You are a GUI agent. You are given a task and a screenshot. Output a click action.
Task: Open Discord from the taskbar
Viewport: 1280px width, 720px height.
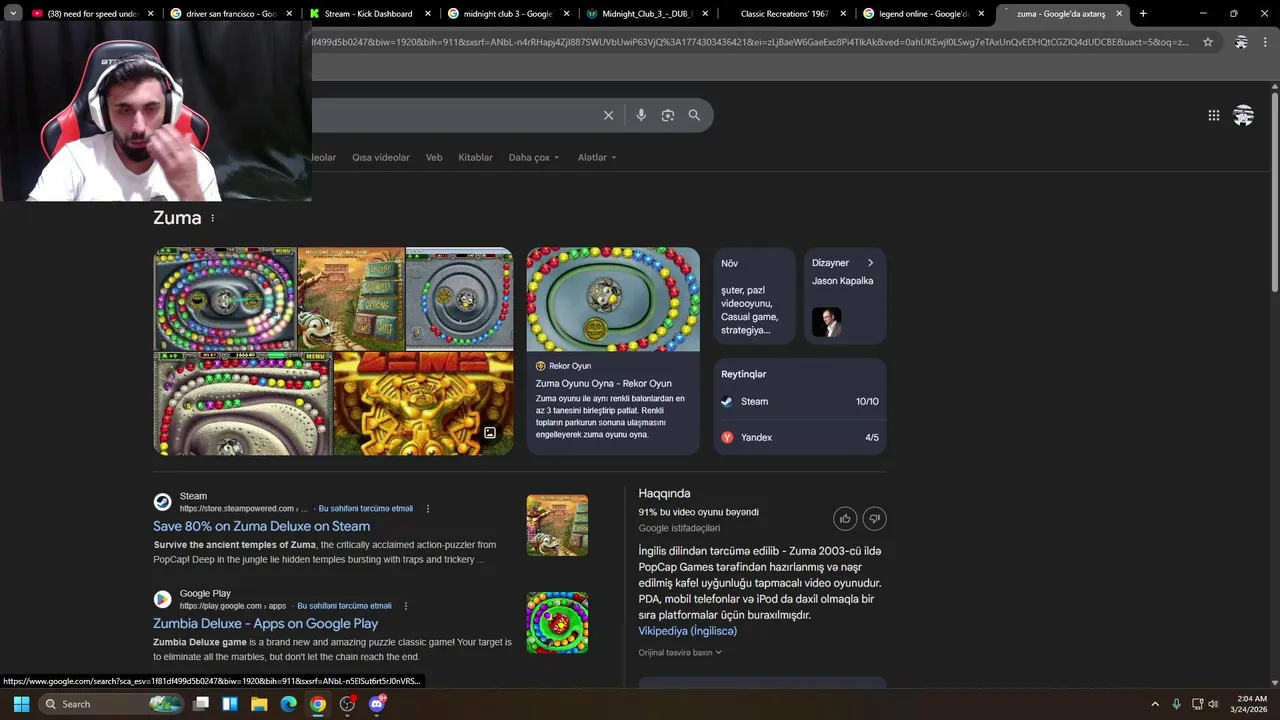pyautogui.click(x=377, y=704)
